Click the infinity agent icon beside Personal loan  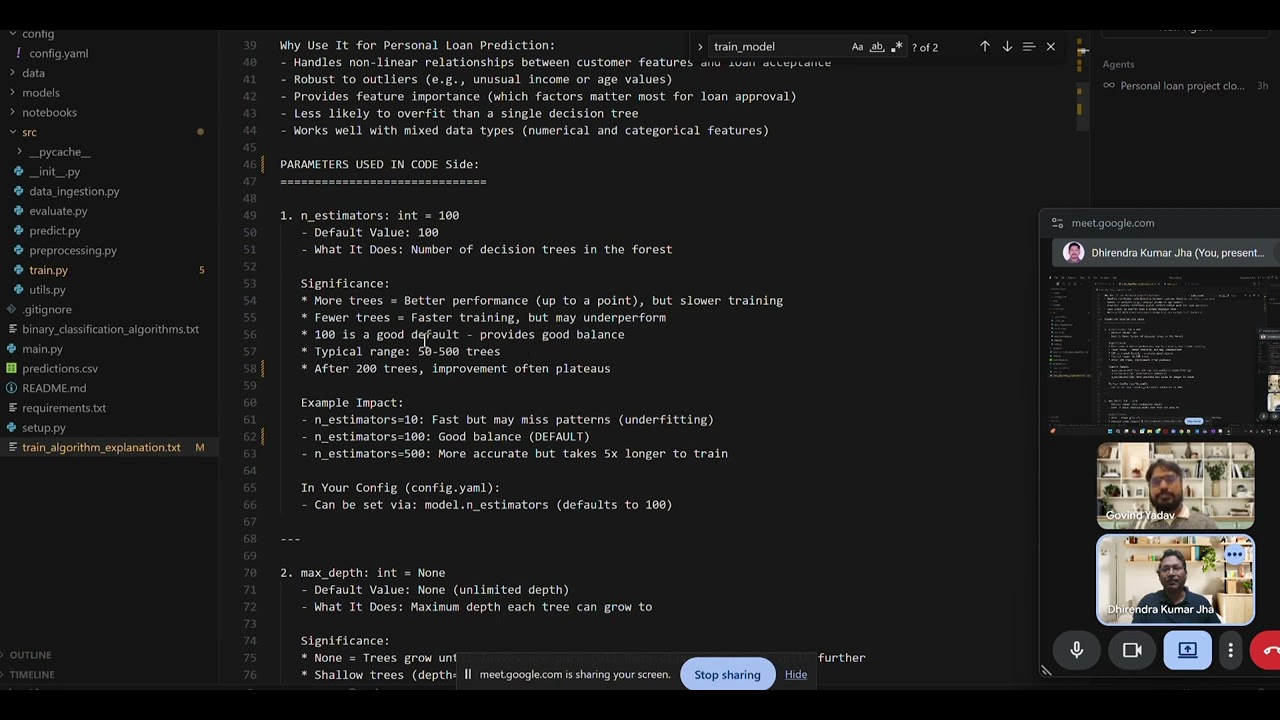pos(1108,86)
